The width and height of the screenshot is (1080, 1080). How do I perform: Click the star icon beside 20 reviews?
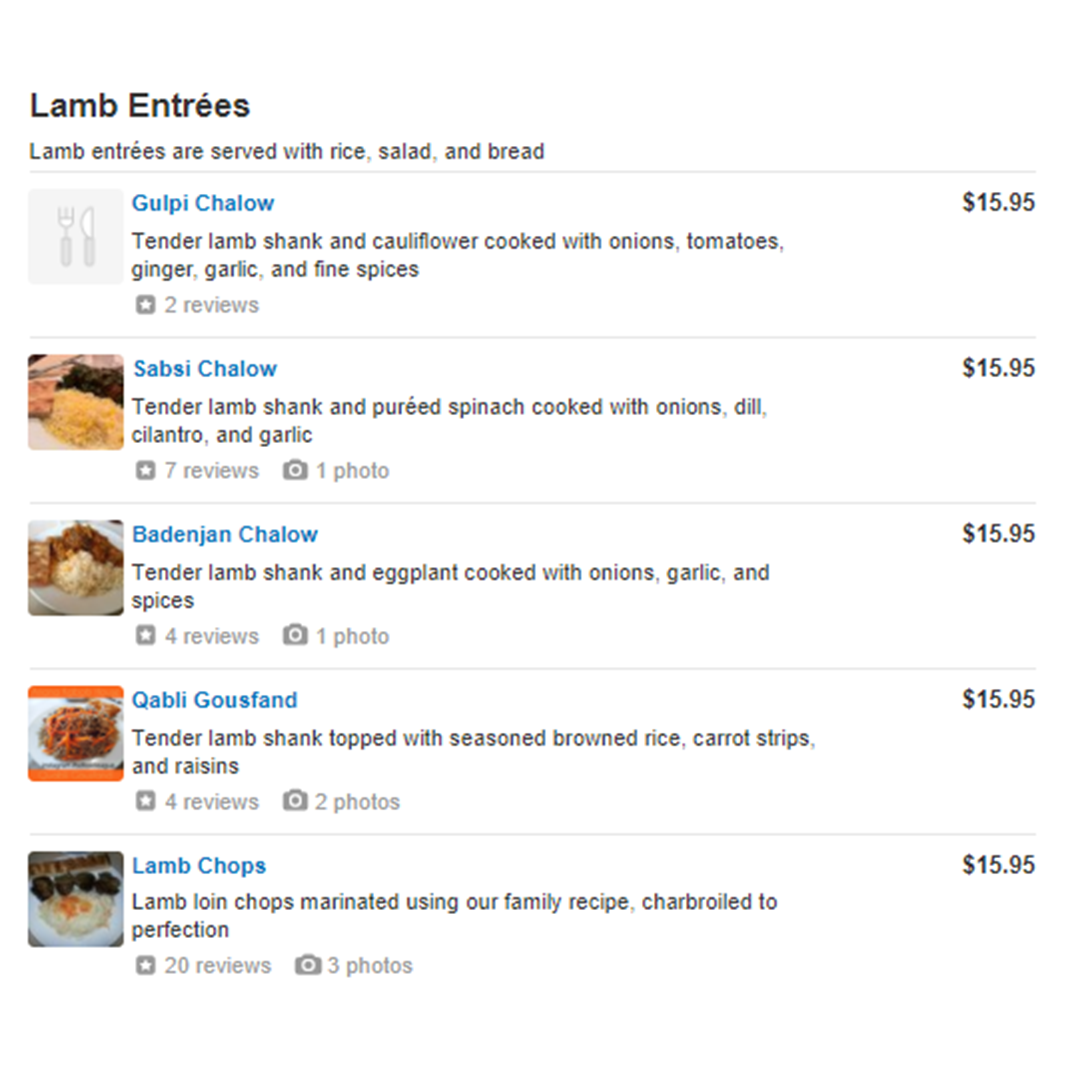click(145, 965)
